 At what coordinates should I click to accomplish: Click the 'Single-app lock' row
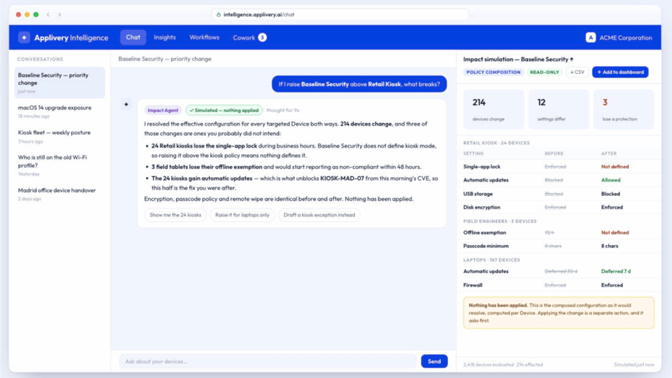click(558, 167)
